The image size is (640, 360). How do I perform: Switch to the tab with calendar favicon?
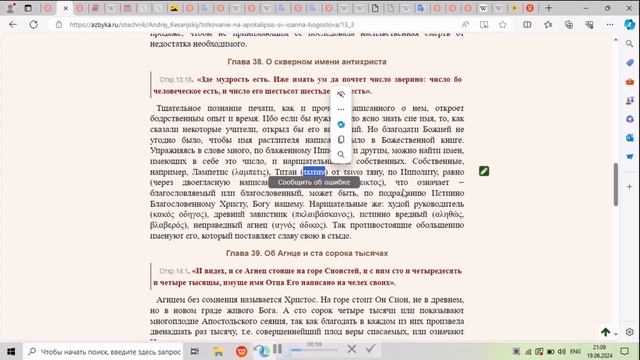127,8
